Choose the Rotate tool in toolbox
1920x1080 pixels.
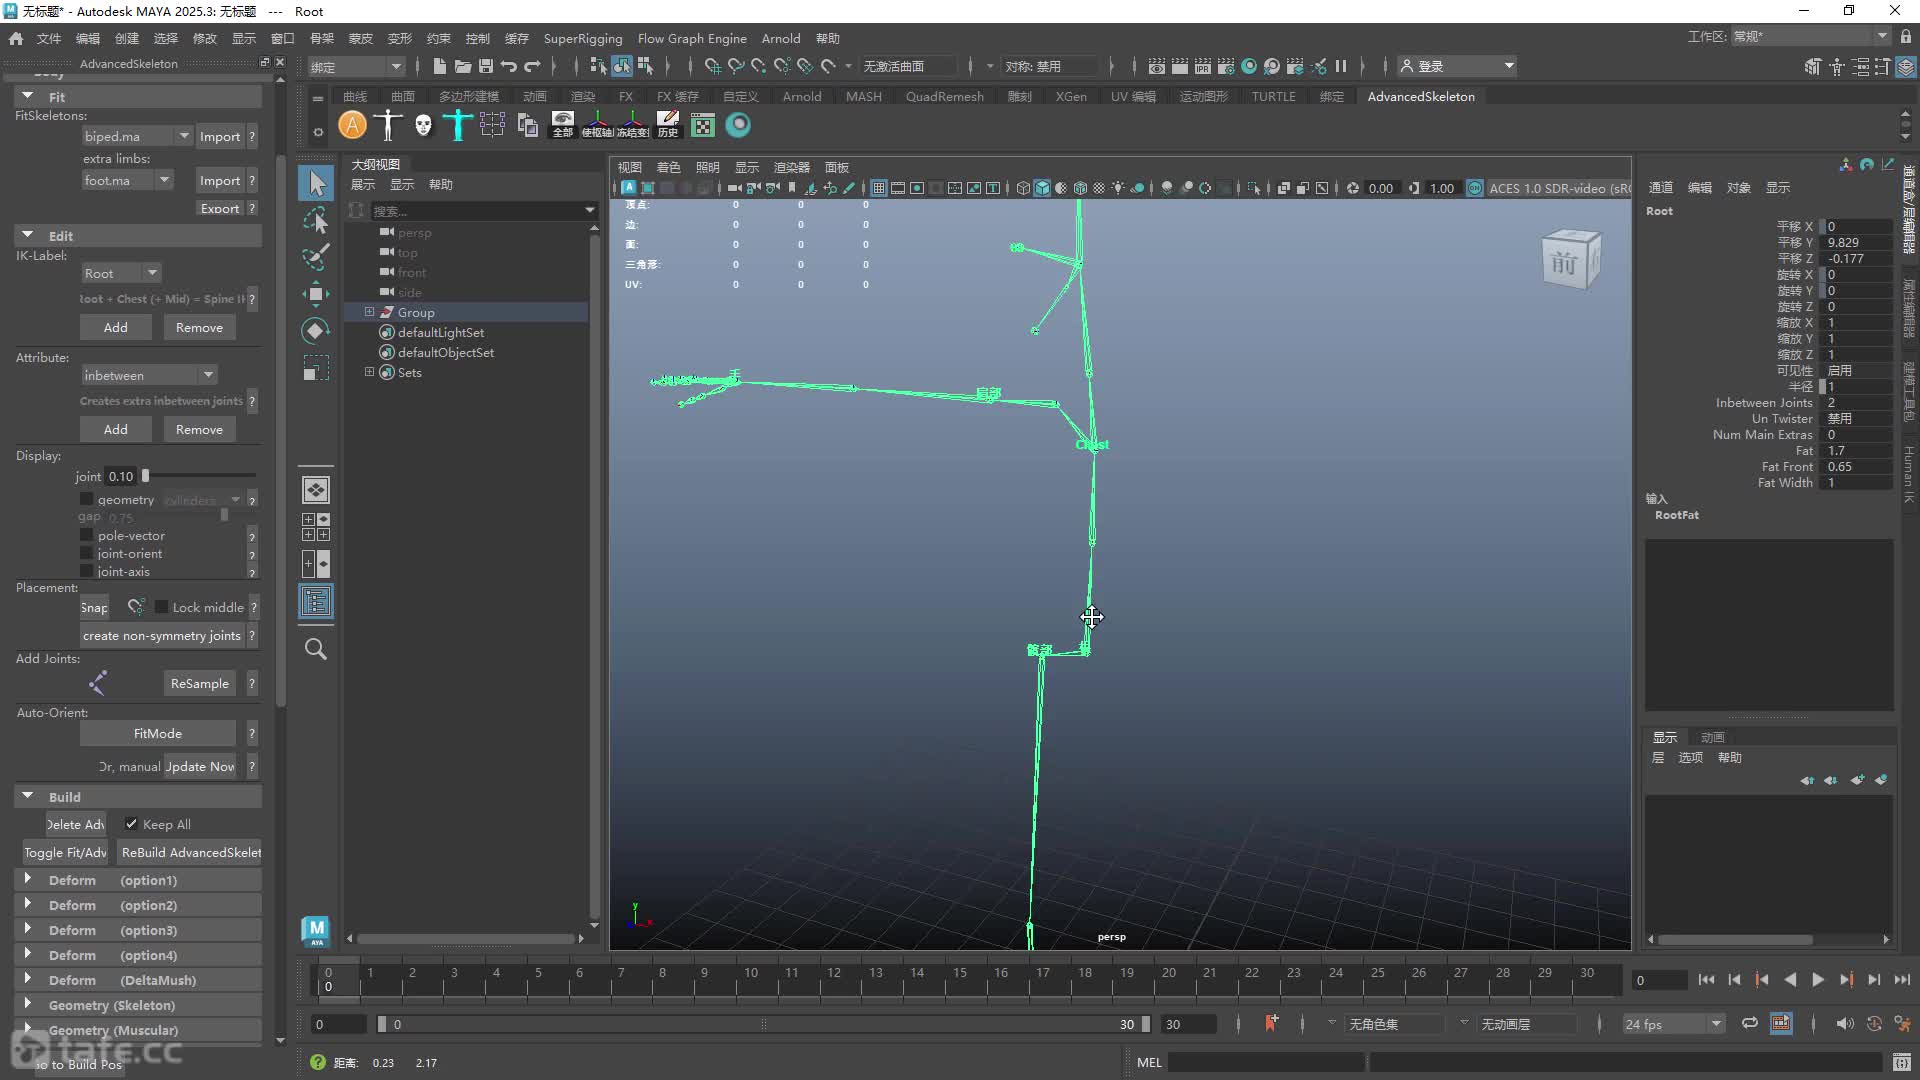point(316,331)
